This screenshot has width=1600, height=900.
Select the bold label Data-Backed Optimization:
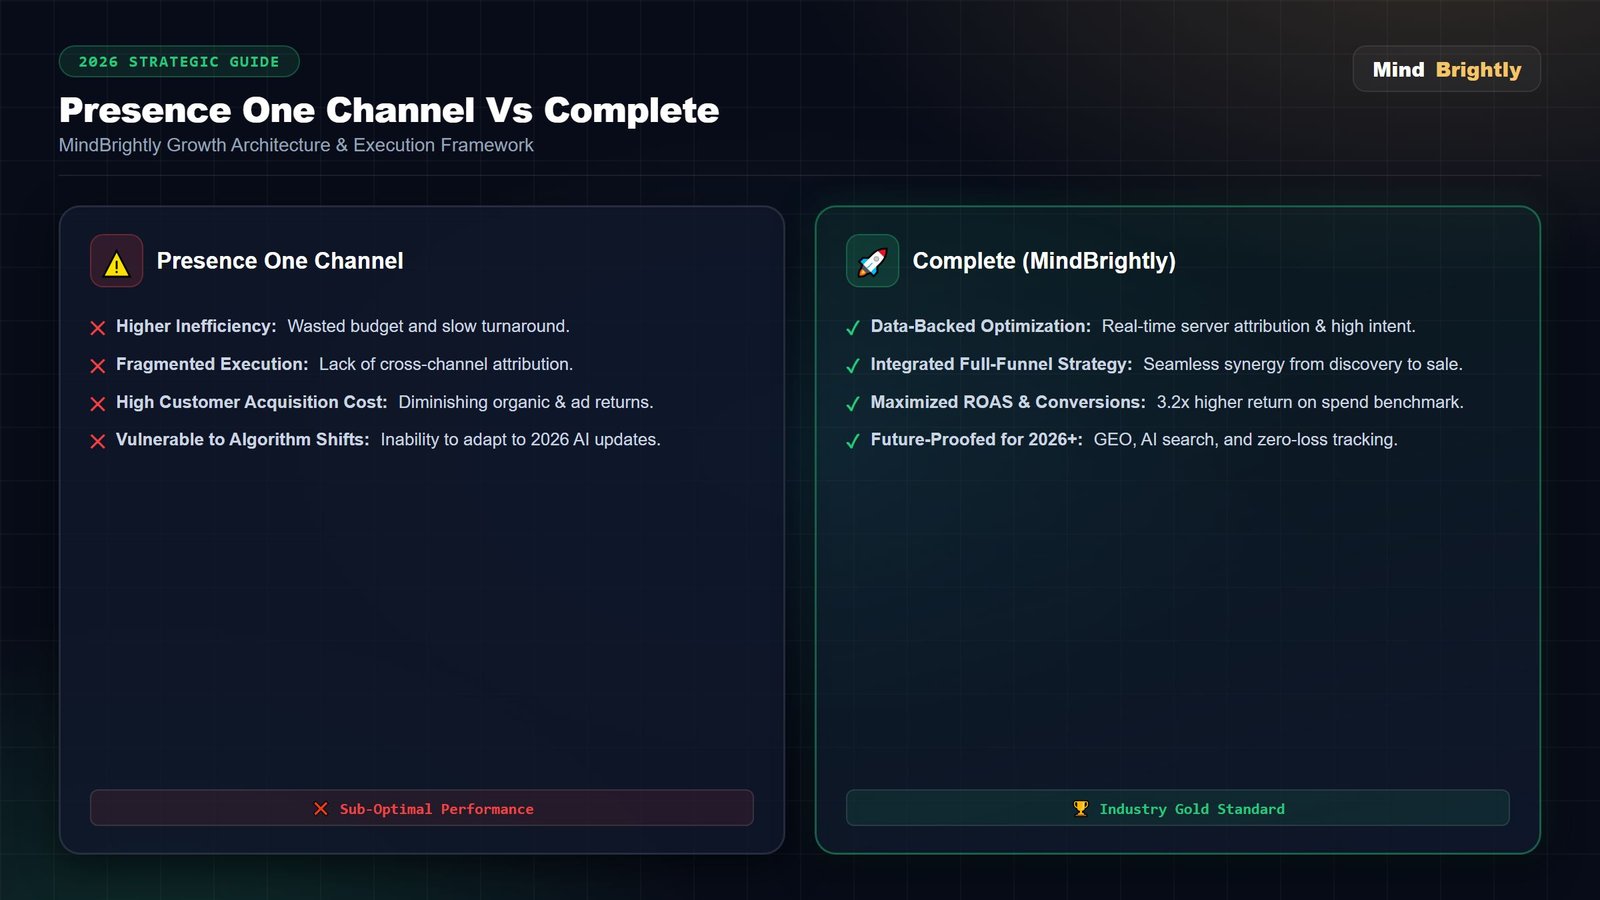pyautogui.click(x=981, y=326)
